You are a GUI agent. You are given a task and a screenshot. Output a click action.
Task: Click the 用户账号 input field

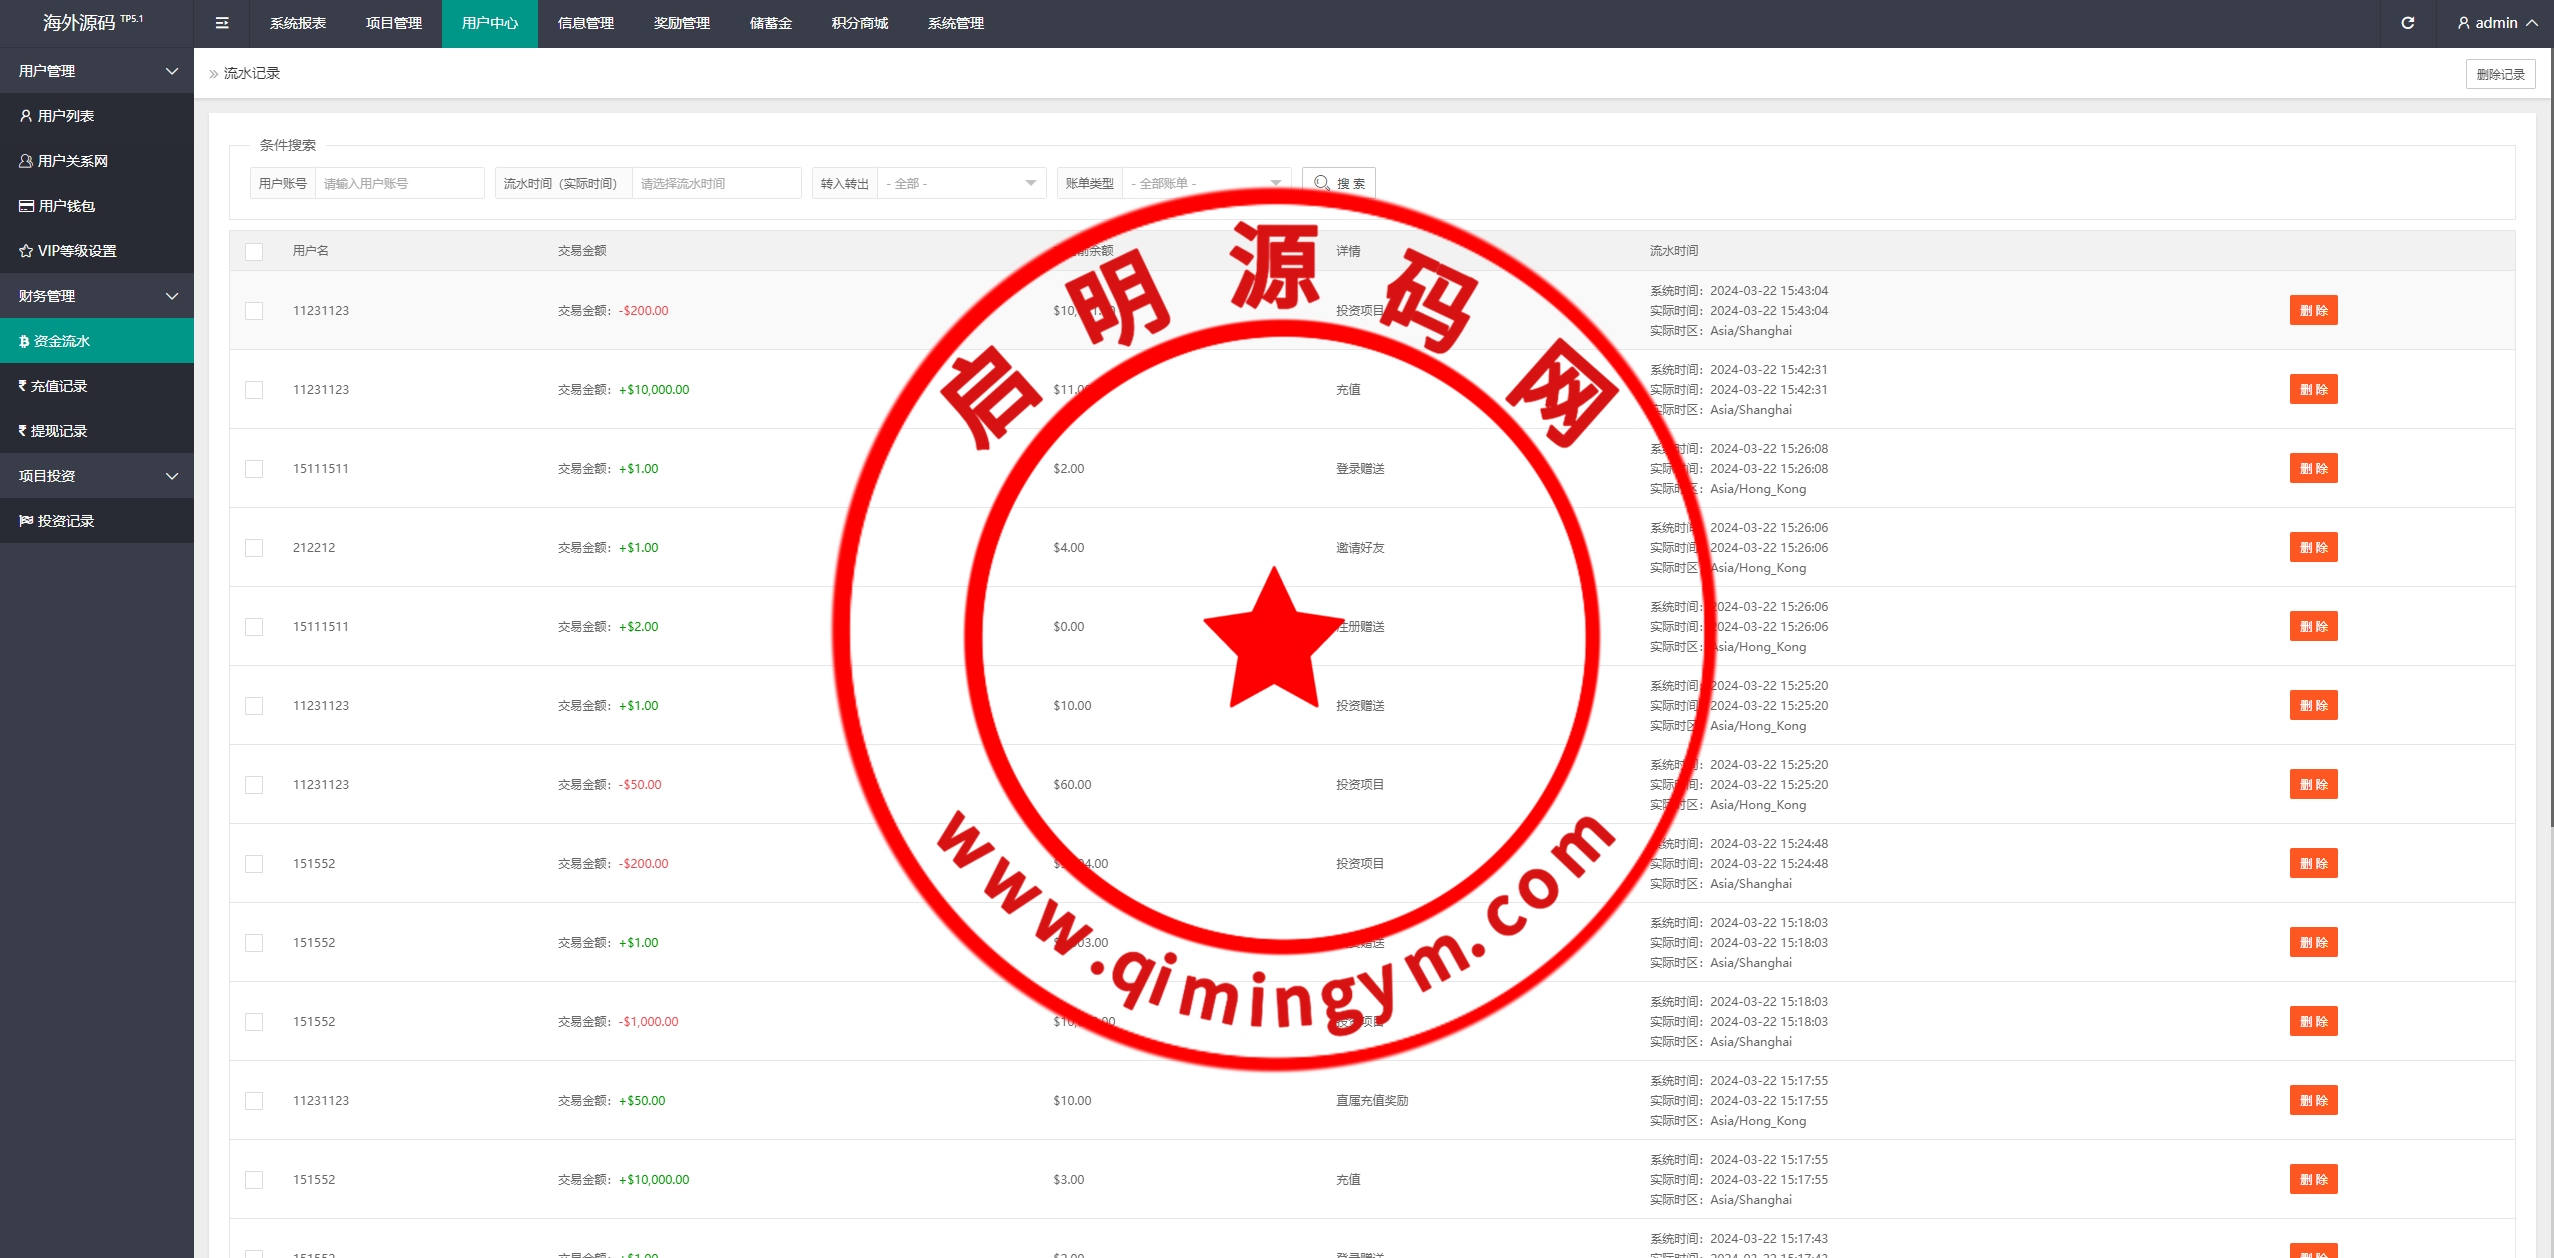click(398, 183)
